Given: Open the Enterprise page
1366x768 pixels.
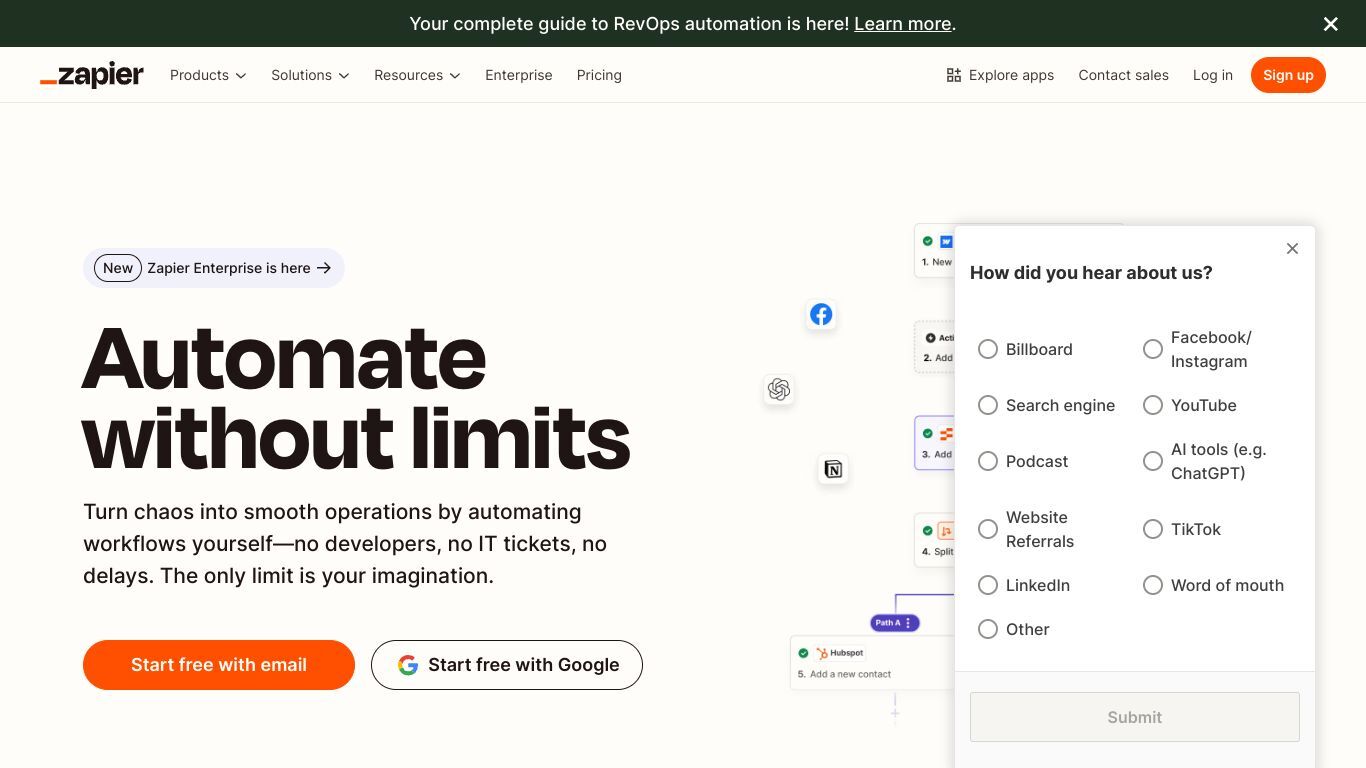Looking at the screenshot, I should tap(519, 75).
